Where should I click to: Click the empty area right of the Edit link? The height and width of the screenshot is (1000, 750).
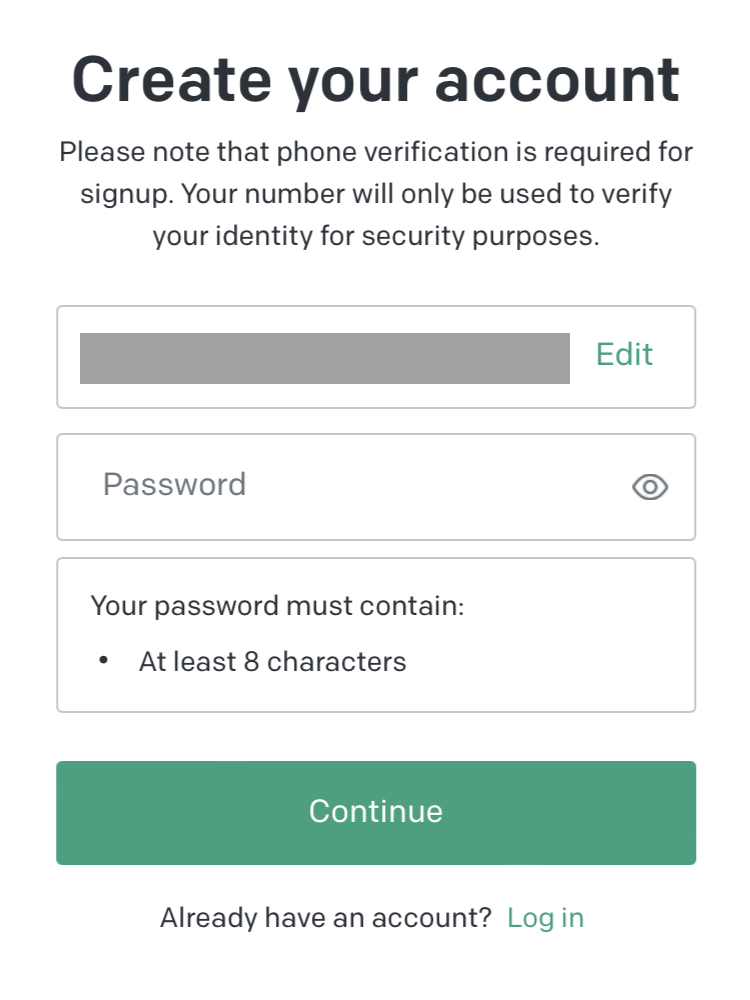(676, 356)
